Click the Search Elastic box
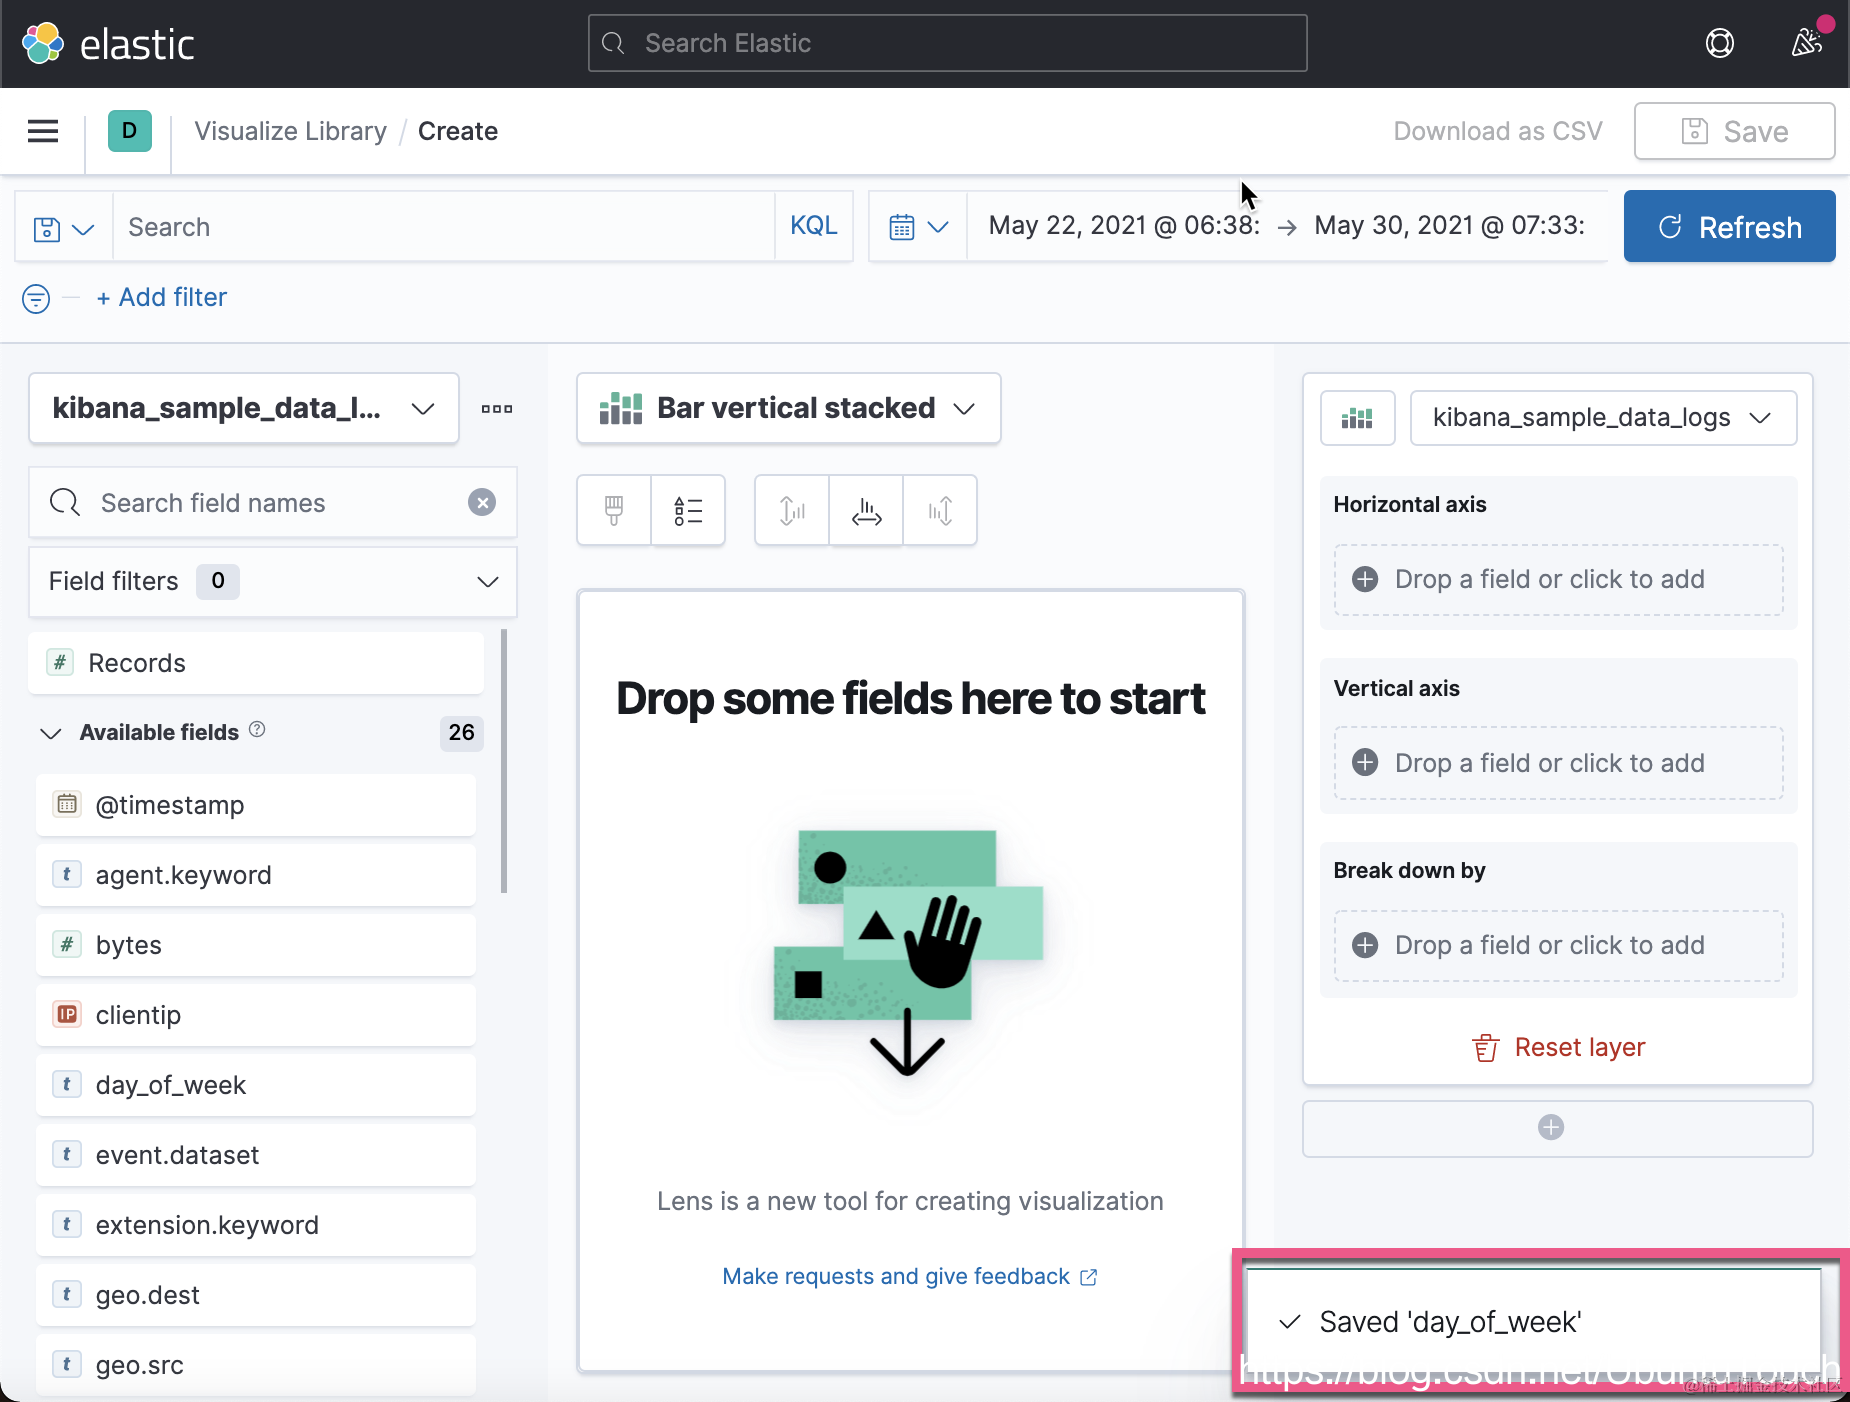Viewport: 1850px width, 1402px height. tap(947, 43)
